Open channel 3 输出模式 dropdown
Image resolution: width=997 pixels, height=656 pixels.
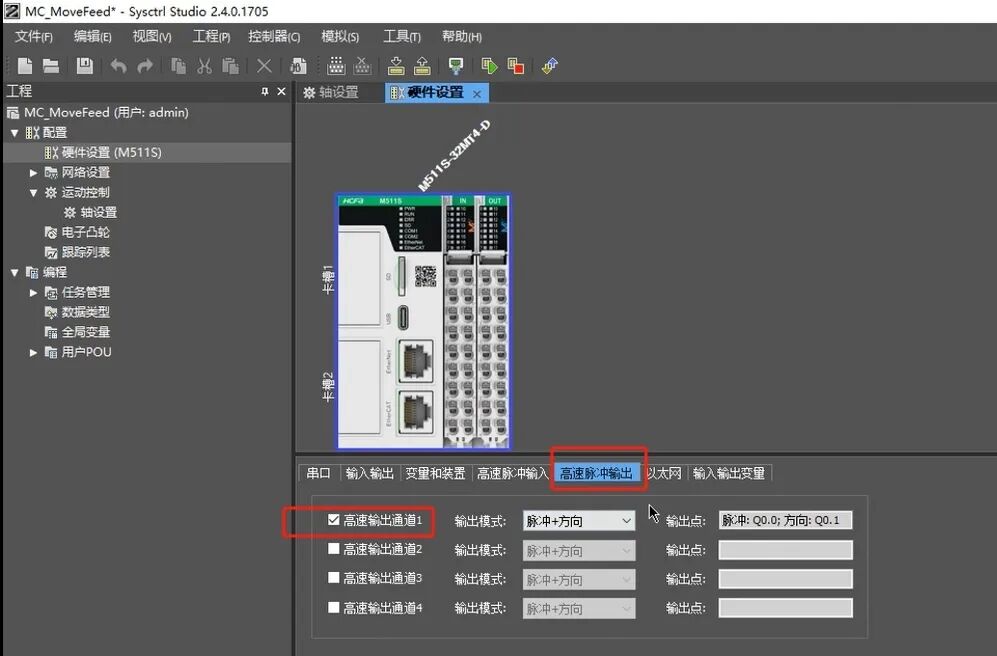(579, 580)
